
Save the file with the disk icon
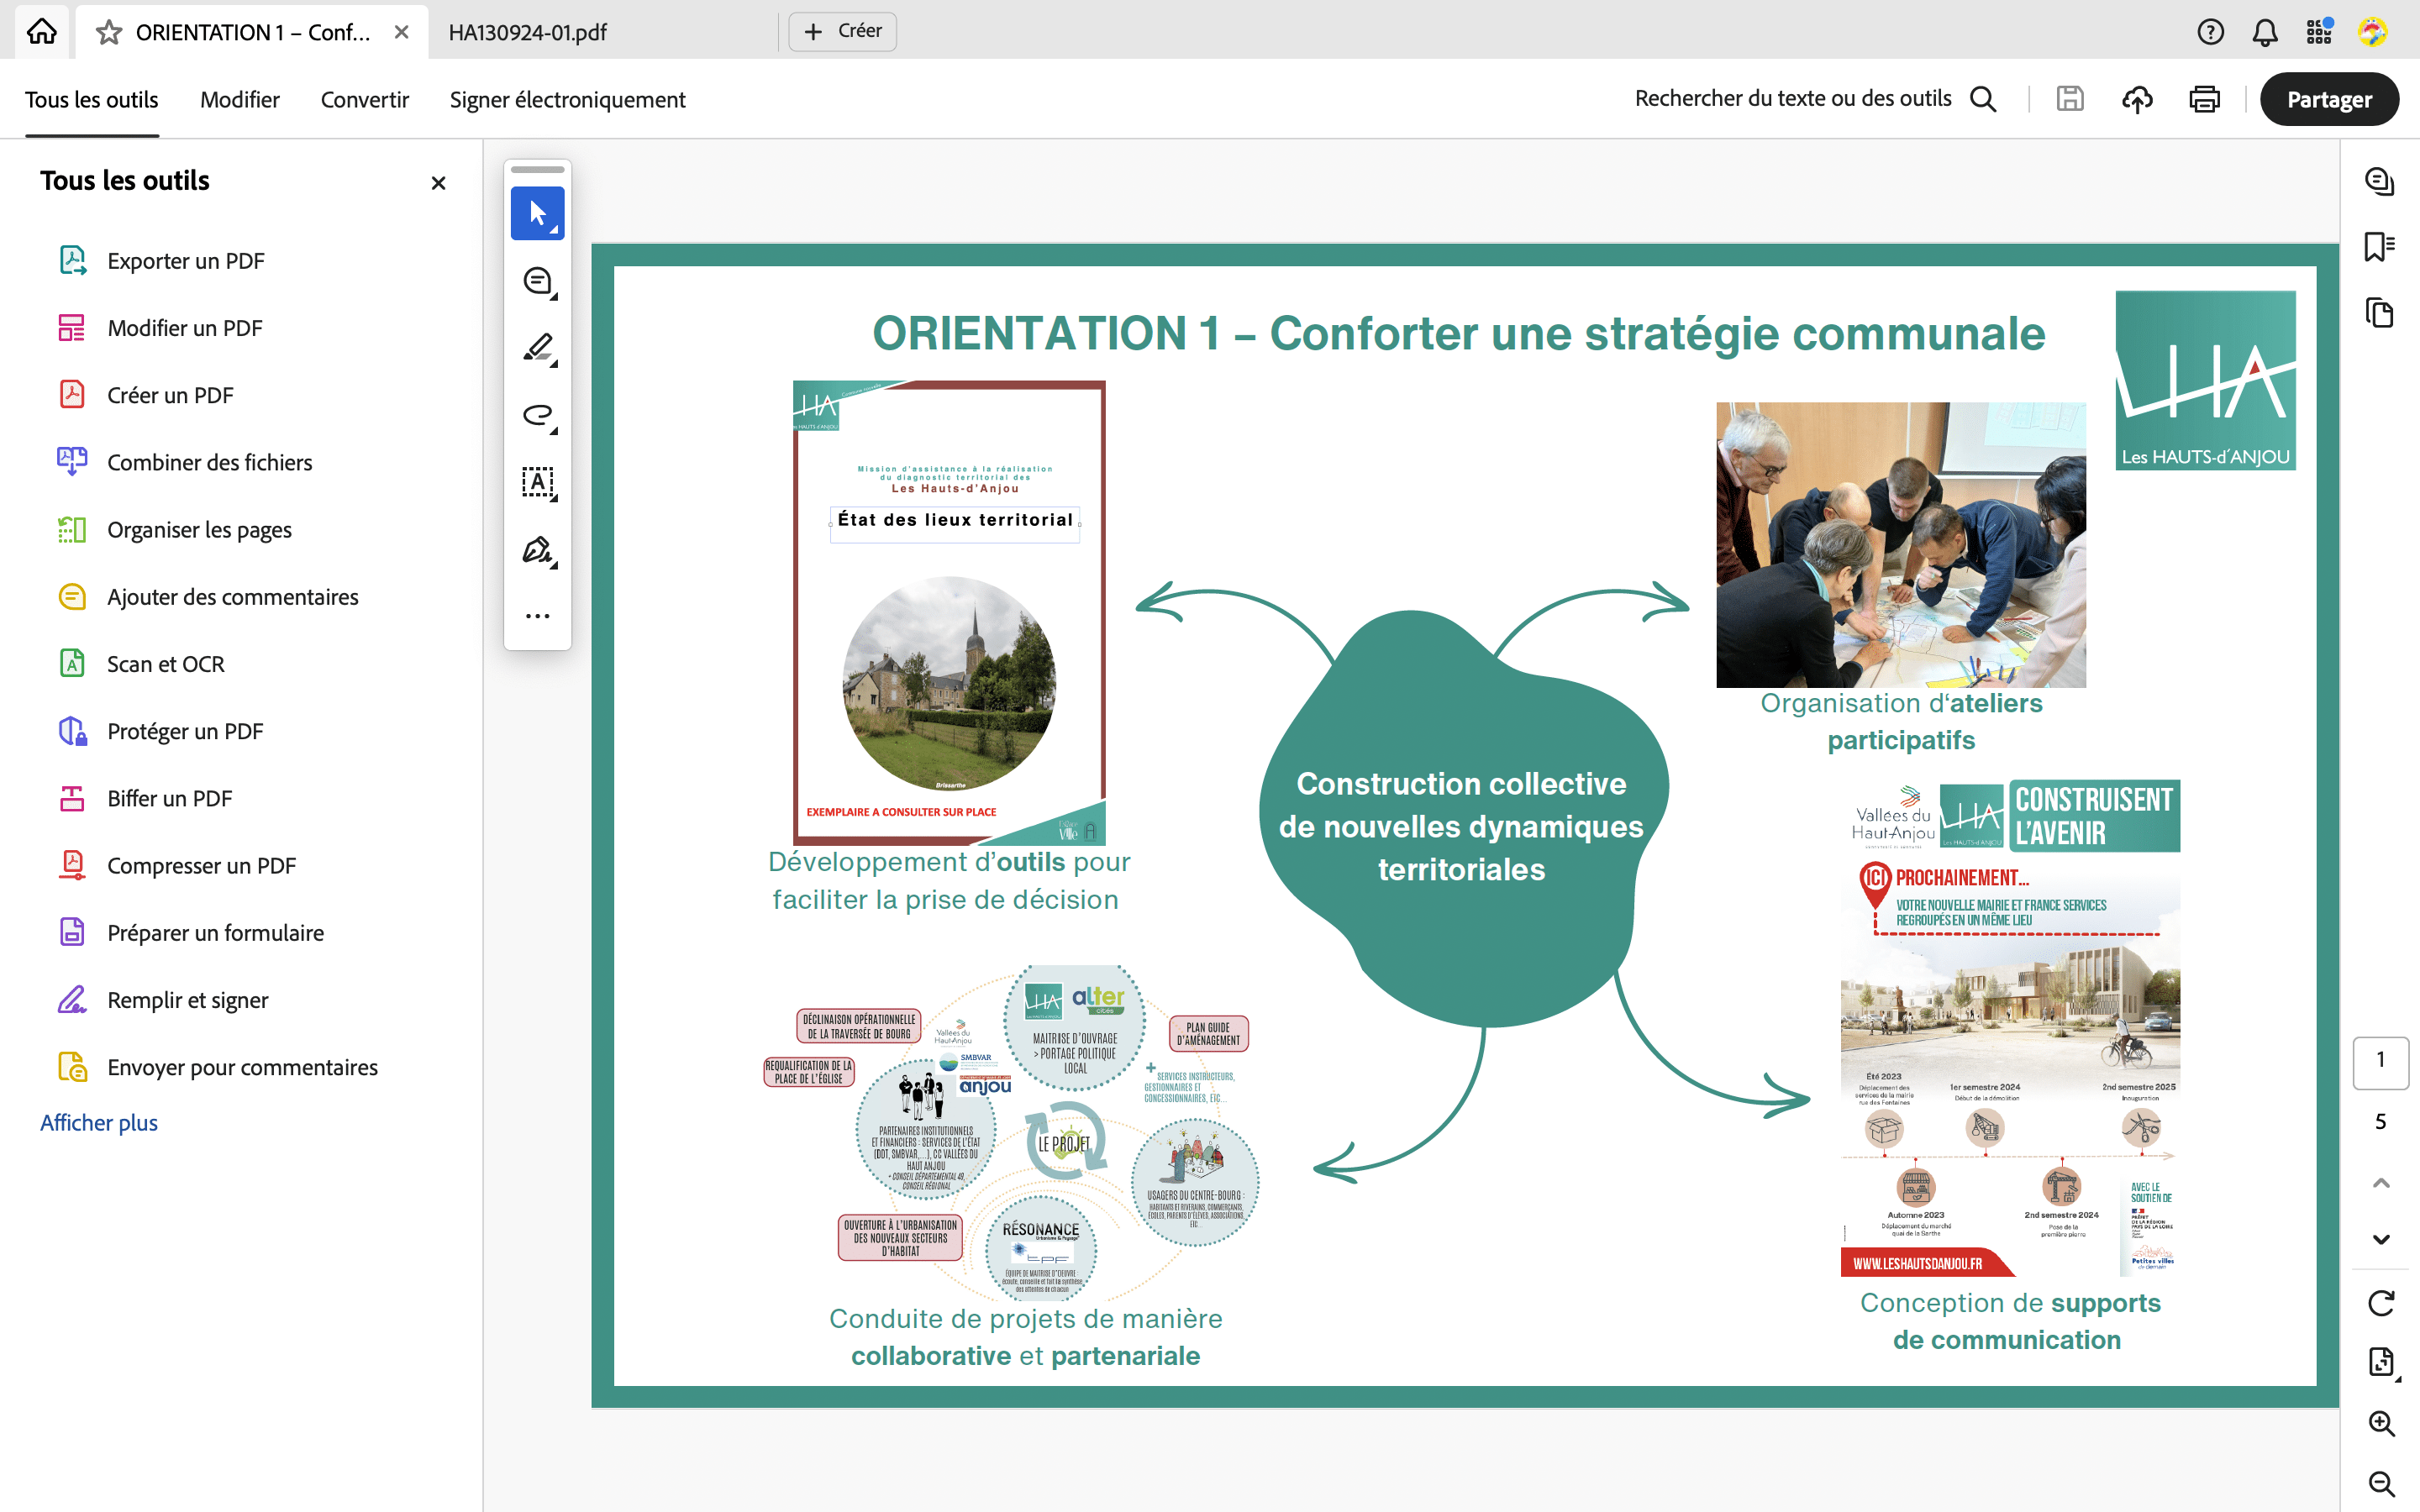click(x=2070, y=99)
